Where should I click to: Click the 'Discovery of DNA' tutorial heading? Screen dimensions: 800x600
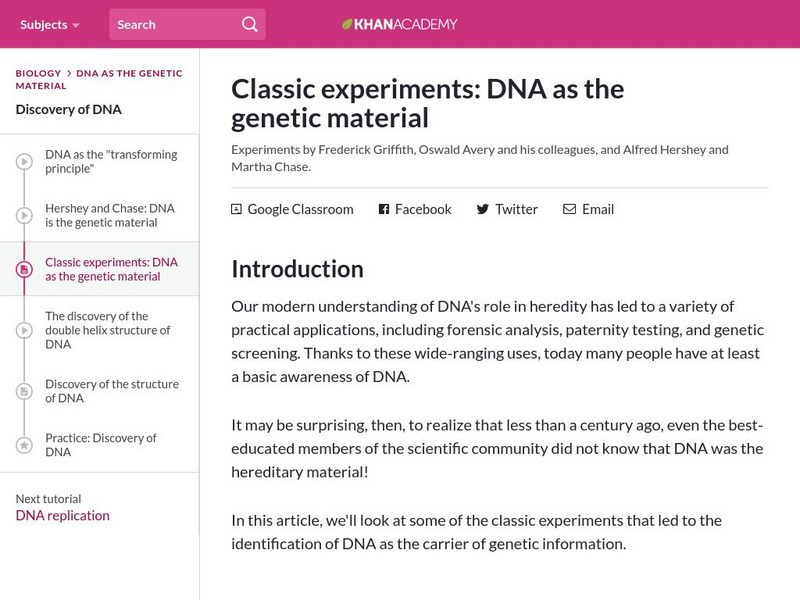[x=68, y=109]
